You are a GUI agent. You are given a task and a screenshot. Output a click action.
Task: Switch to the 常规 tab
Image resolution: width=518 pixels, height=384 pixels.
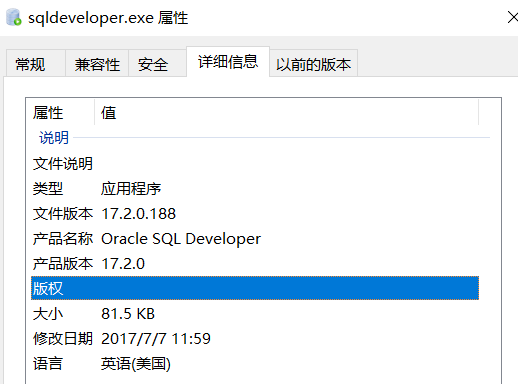coord(36,63)
